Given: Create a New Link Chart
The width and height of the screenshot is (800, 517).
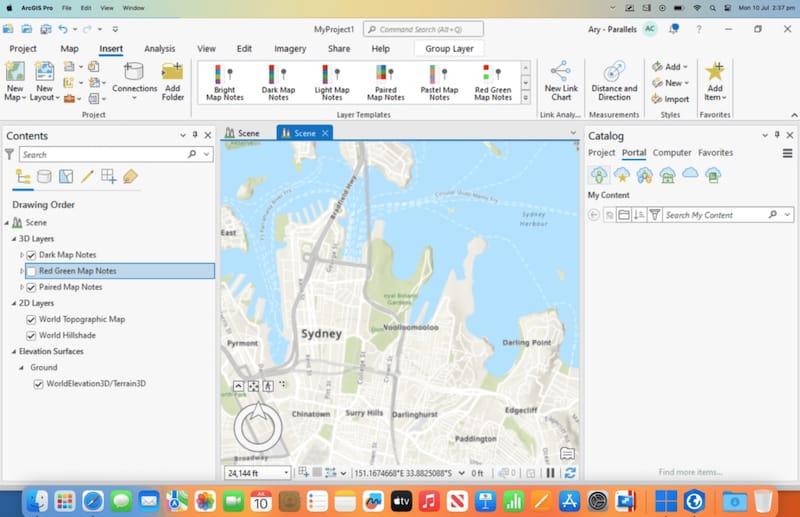Looking at the screenshot, I should click(561, 81).
